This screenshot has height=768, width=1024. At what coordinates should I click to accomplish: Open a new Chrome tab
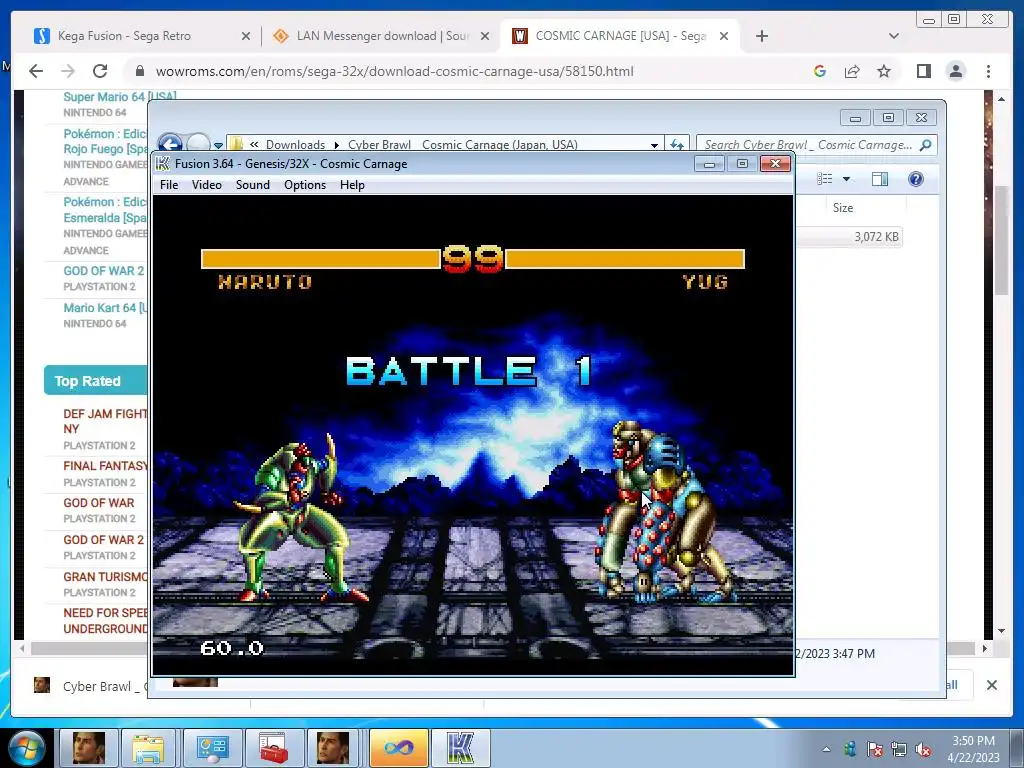tap(761, 36)
